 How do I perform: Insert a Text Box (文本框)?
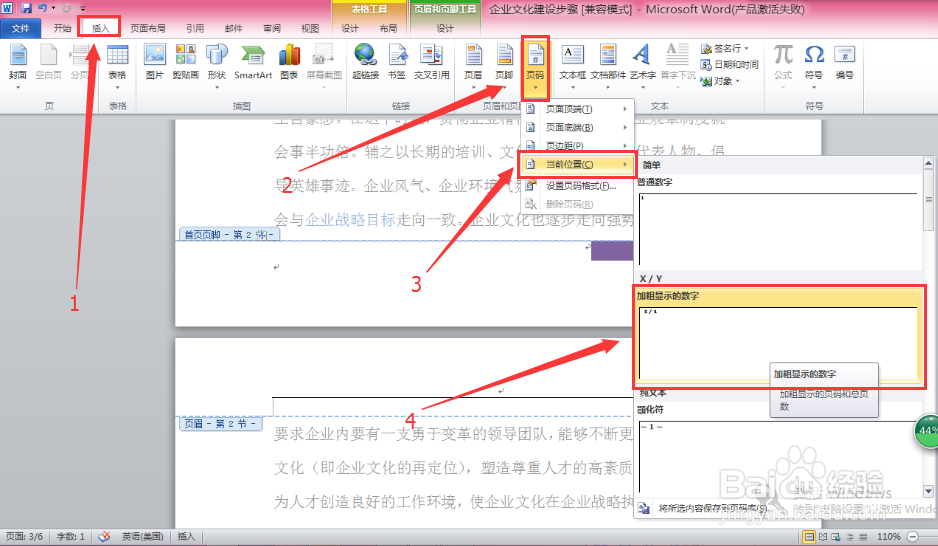pyautogui.click(x=572, y=65)
